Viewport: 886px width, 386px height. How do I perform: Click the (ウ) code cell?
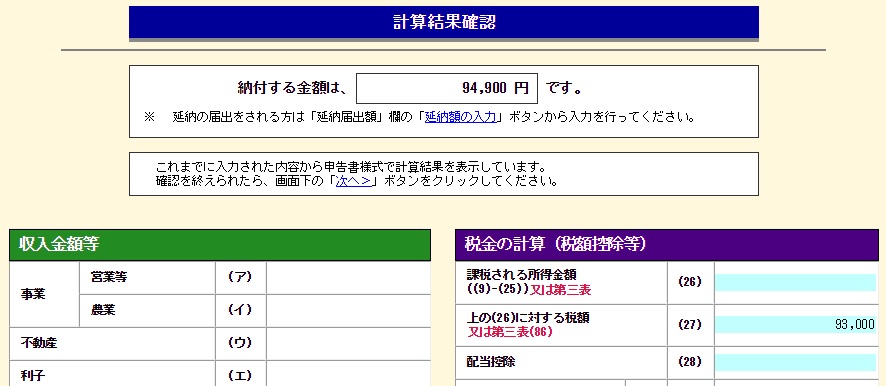(240, 343)
